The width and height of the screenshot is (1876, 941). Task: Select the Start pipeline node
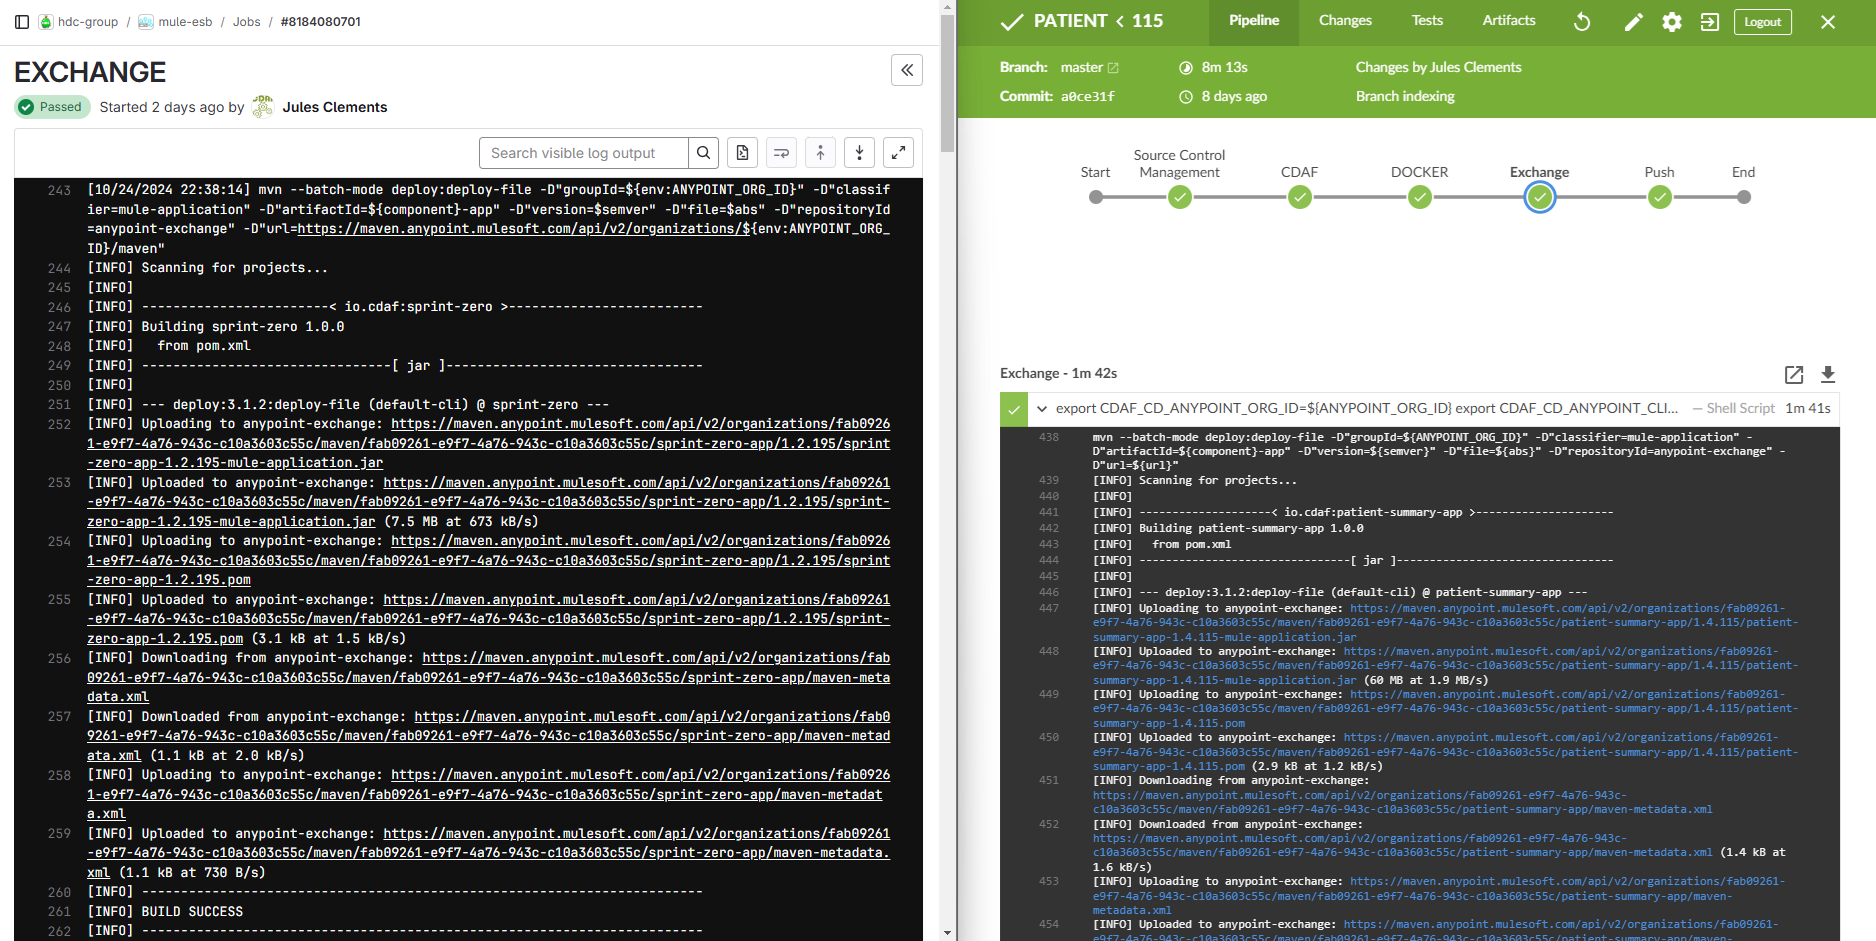point(1096,197)
